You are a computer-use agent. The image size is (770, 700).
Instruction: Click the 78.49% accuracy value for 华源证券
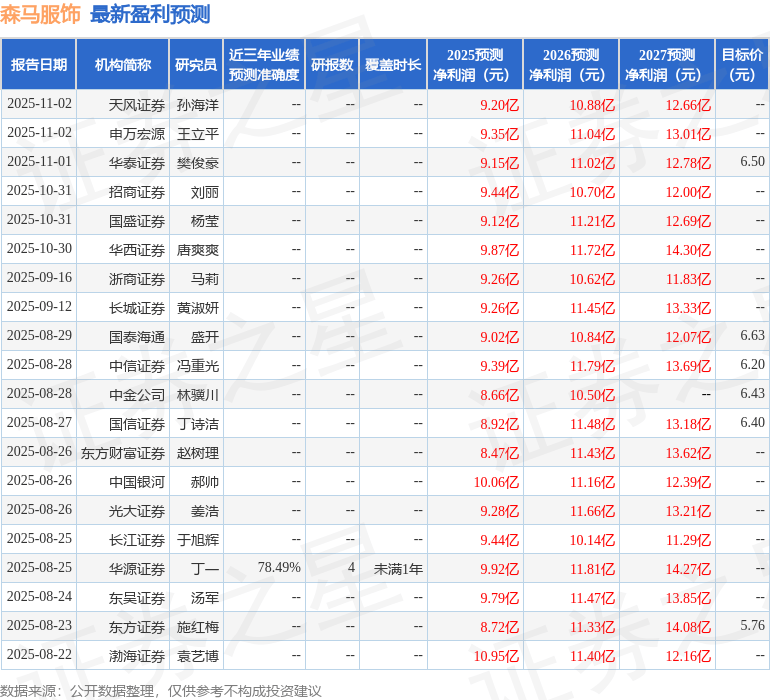[x=279, y=568]
